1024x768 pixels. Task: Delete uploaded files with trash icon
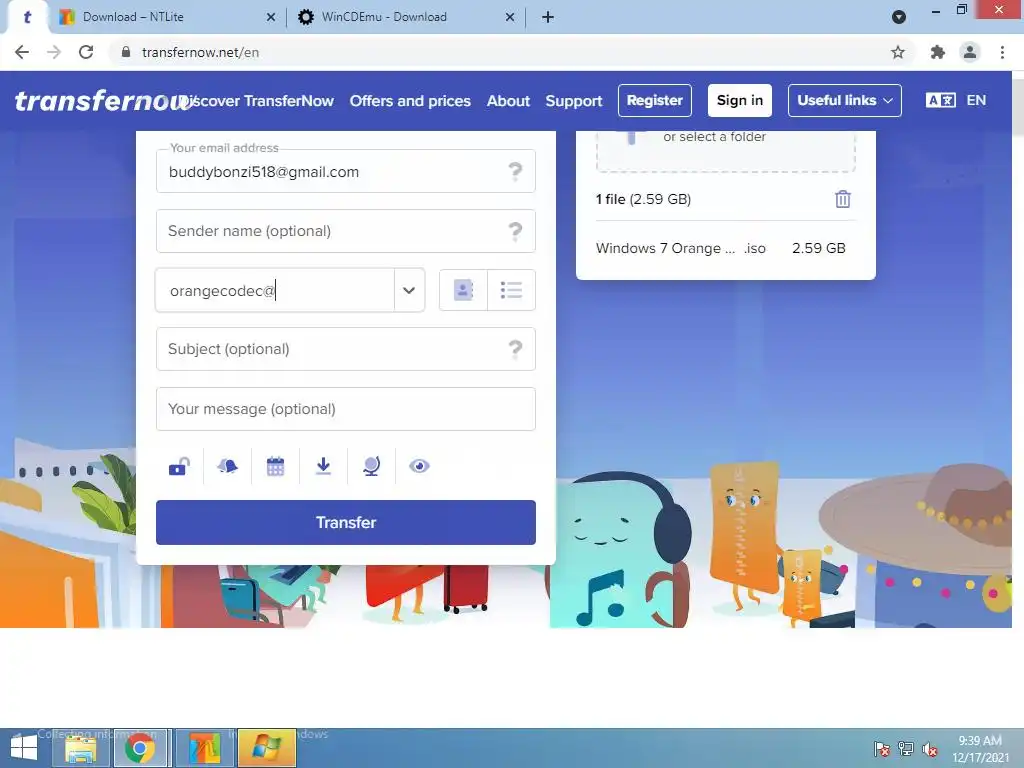(842, 199)
